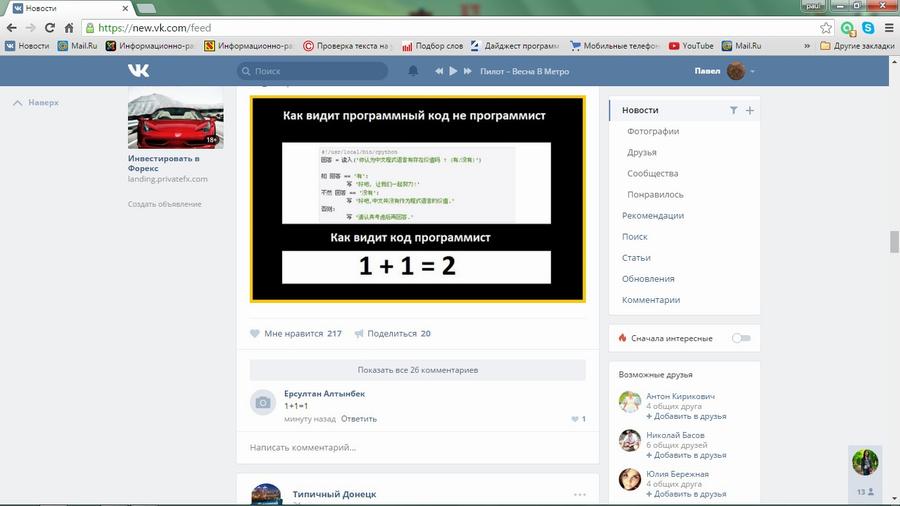The width and height of the screenshot is (900, 506).
Task: Share the post via Поделиться
Action: click(391, 333)
